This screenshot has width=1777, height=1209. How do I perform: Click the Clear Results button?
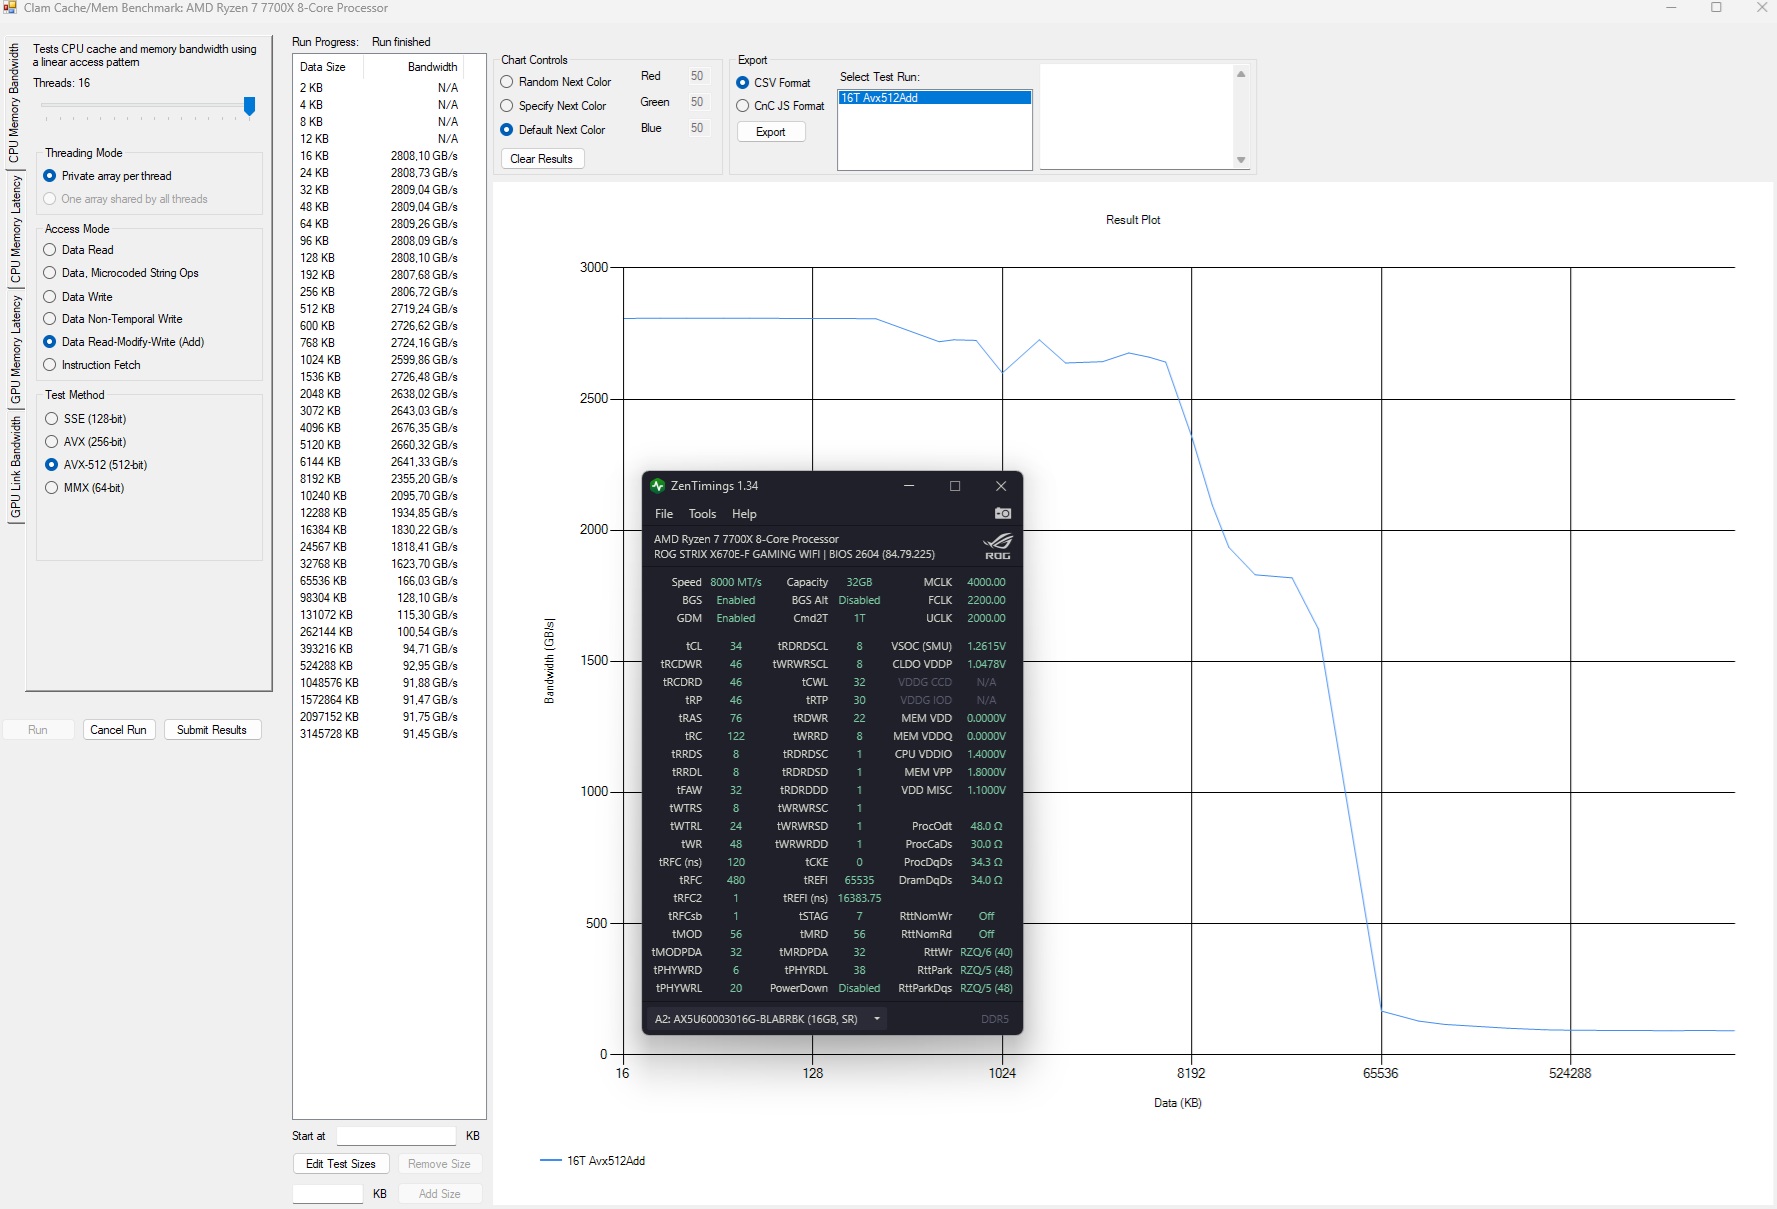click(542, 159)
